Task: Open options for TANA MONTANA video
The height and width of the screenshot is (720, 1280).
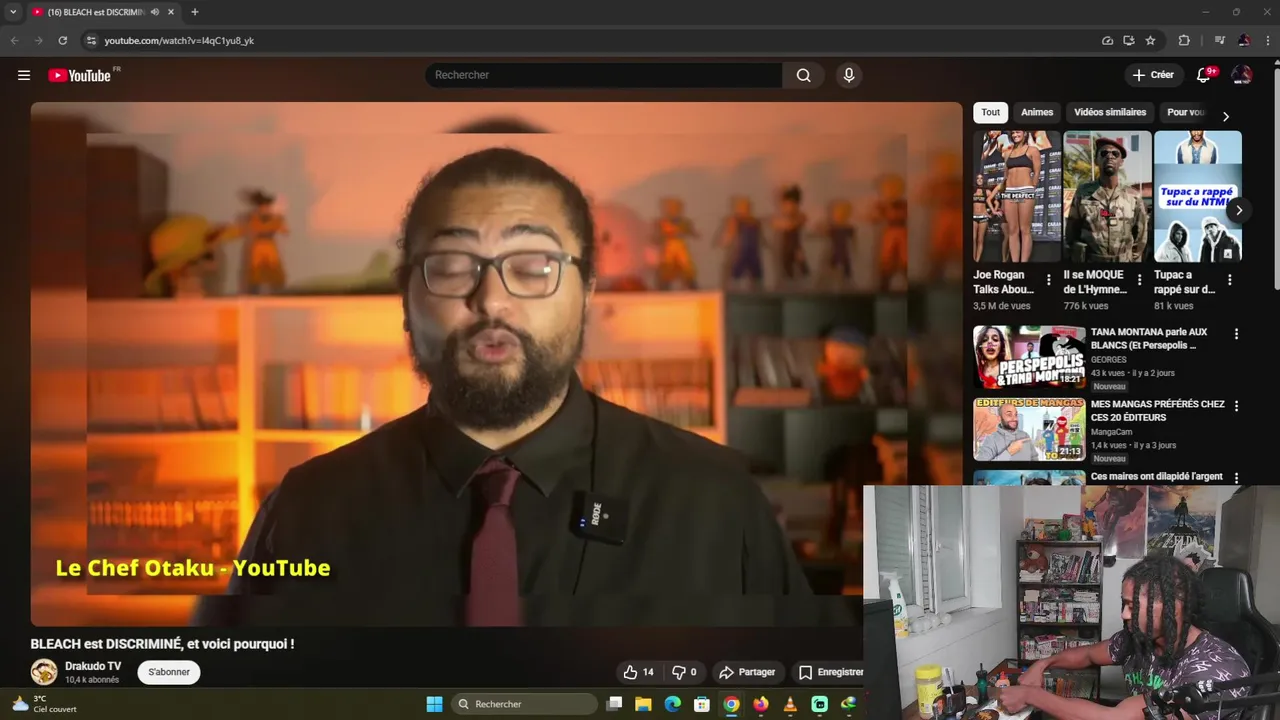Action: [1236, 334]
